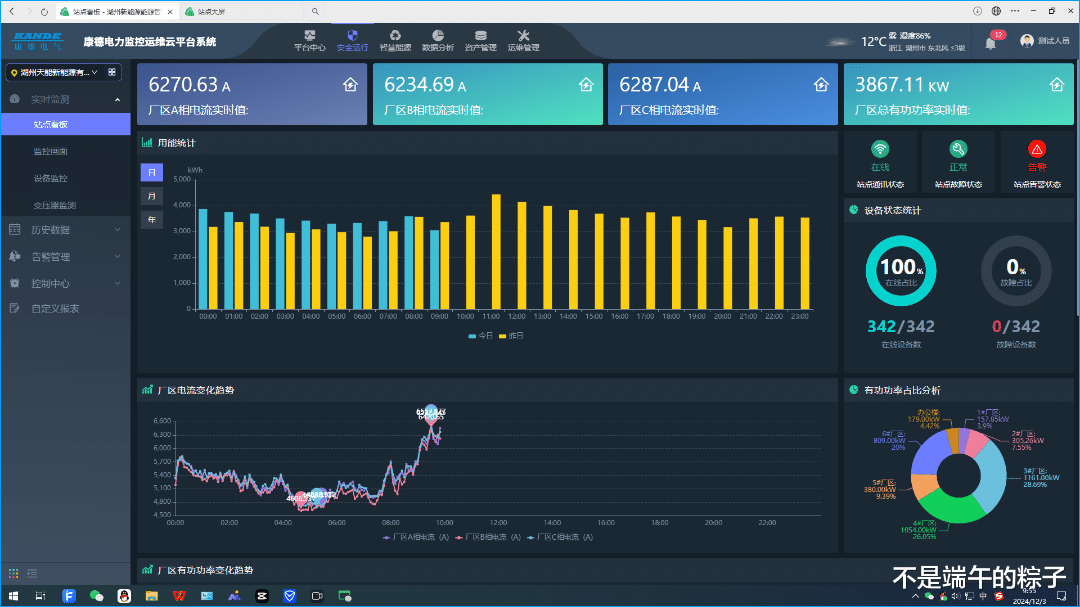Switch 用能统计 chart to 日 view
Image resolution: width=1080 pixels, height=607 pixels.
pos(152,172)
